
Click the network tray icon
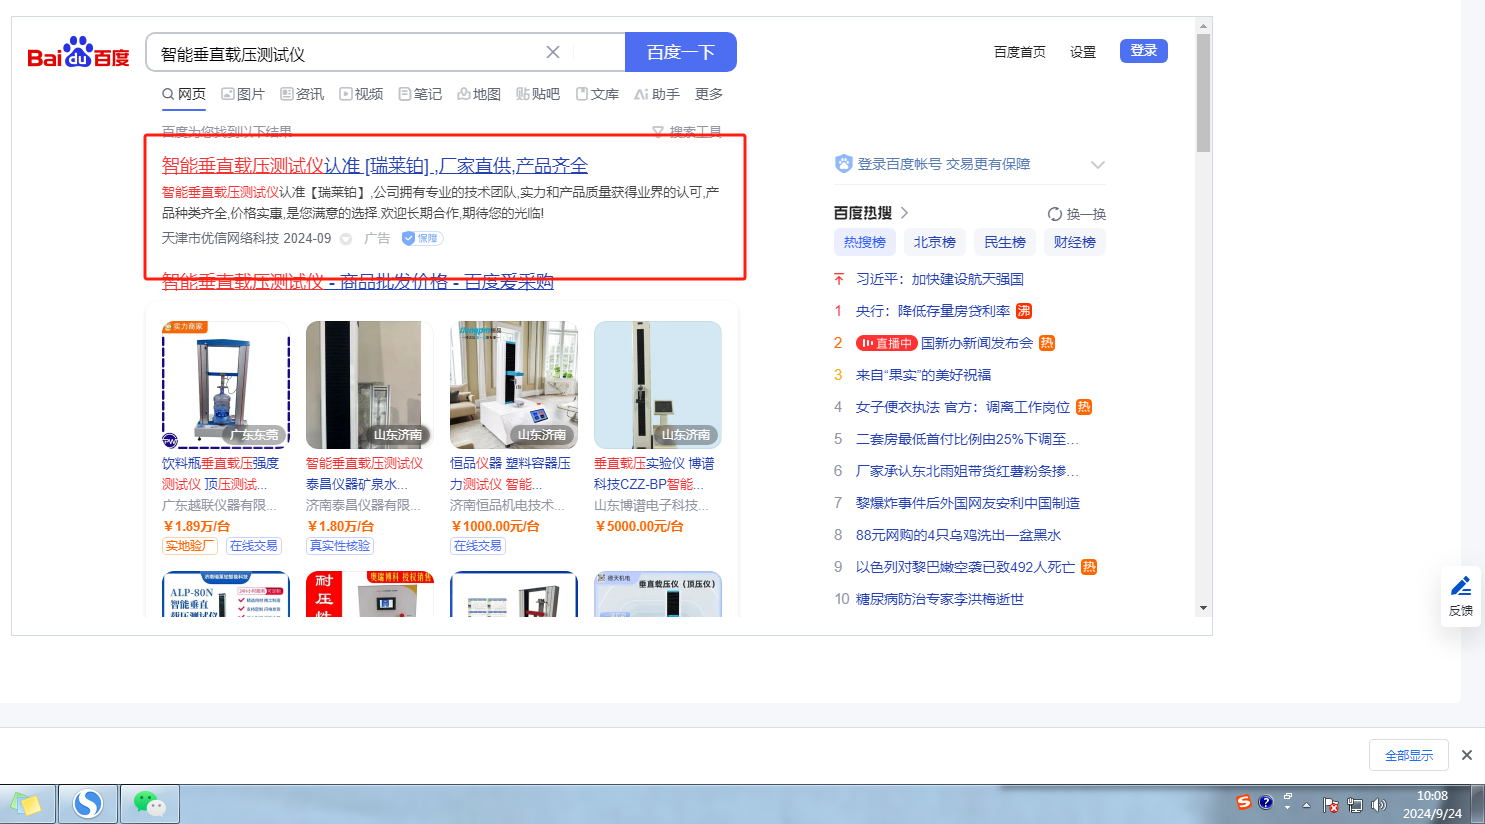click(1355, 805)
